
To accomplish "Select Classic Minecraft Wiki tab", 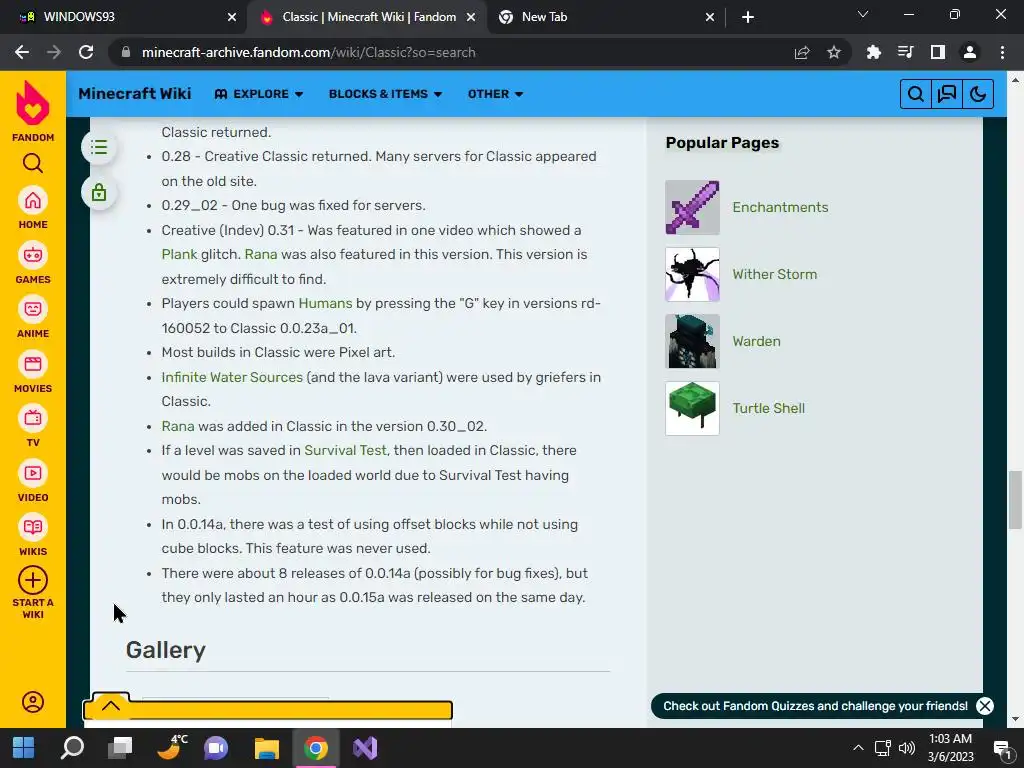I will 367,17.
